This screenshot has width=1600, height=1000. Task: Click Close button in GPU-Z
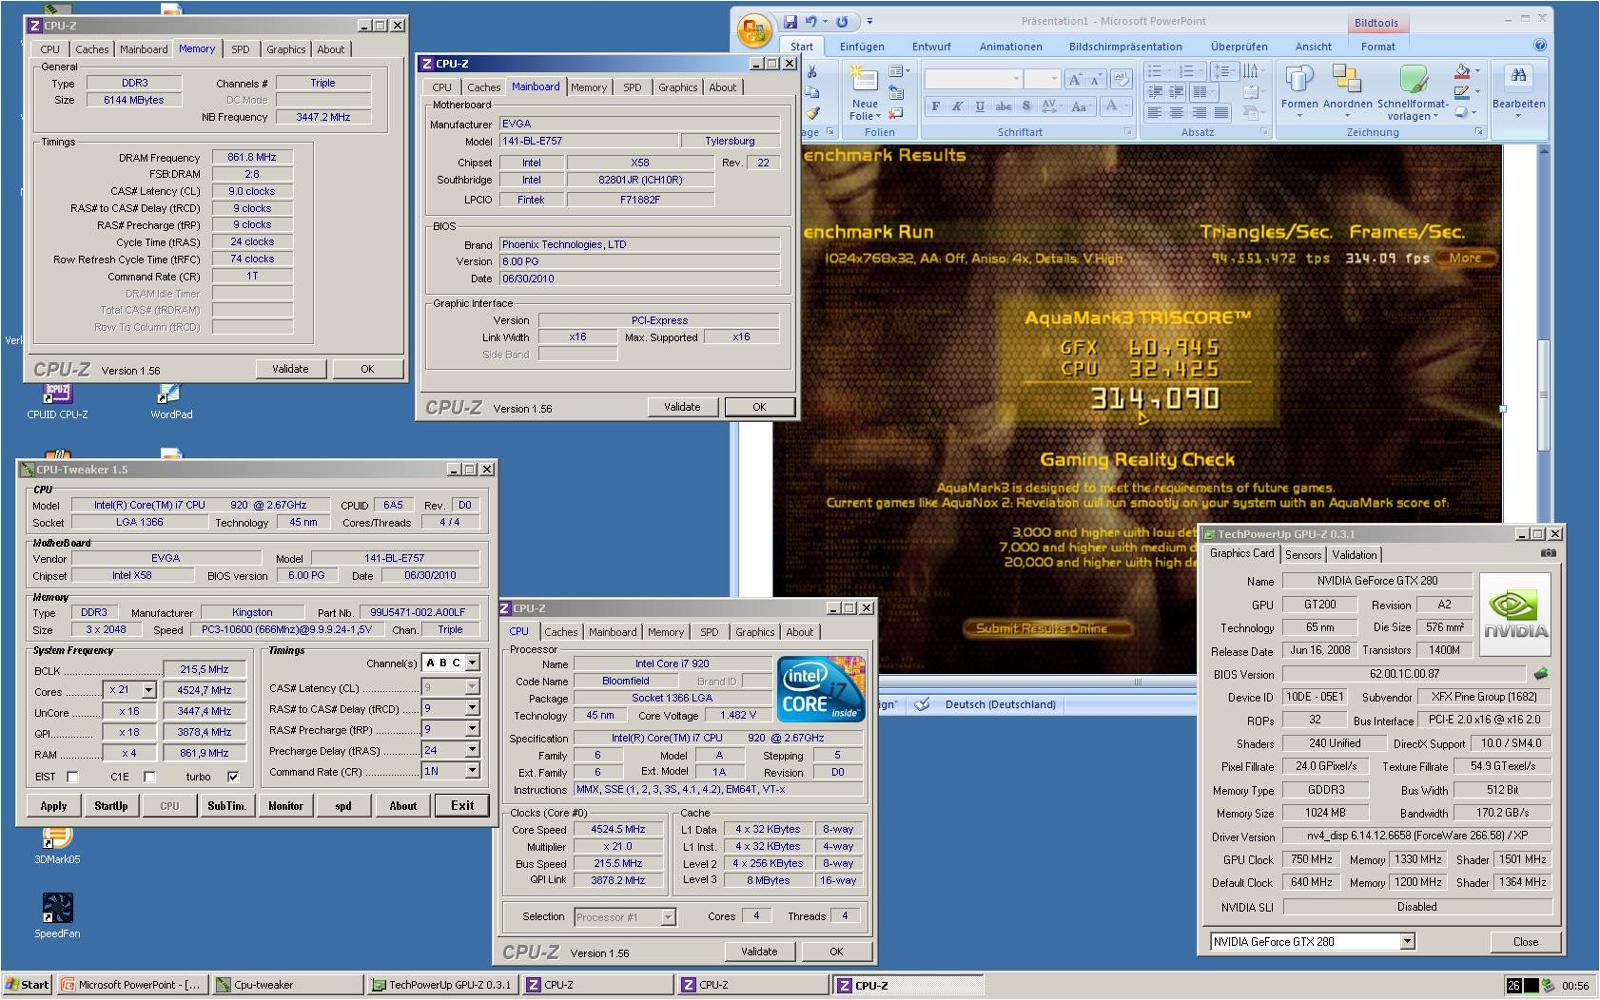pyautogui.click(x=1525, y=942)
